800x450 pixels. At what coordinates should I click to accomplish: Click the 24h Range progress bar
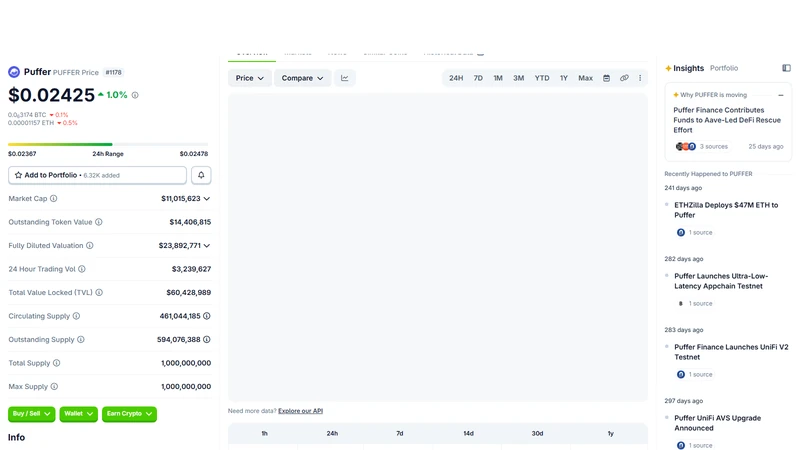tap(108, 144)
